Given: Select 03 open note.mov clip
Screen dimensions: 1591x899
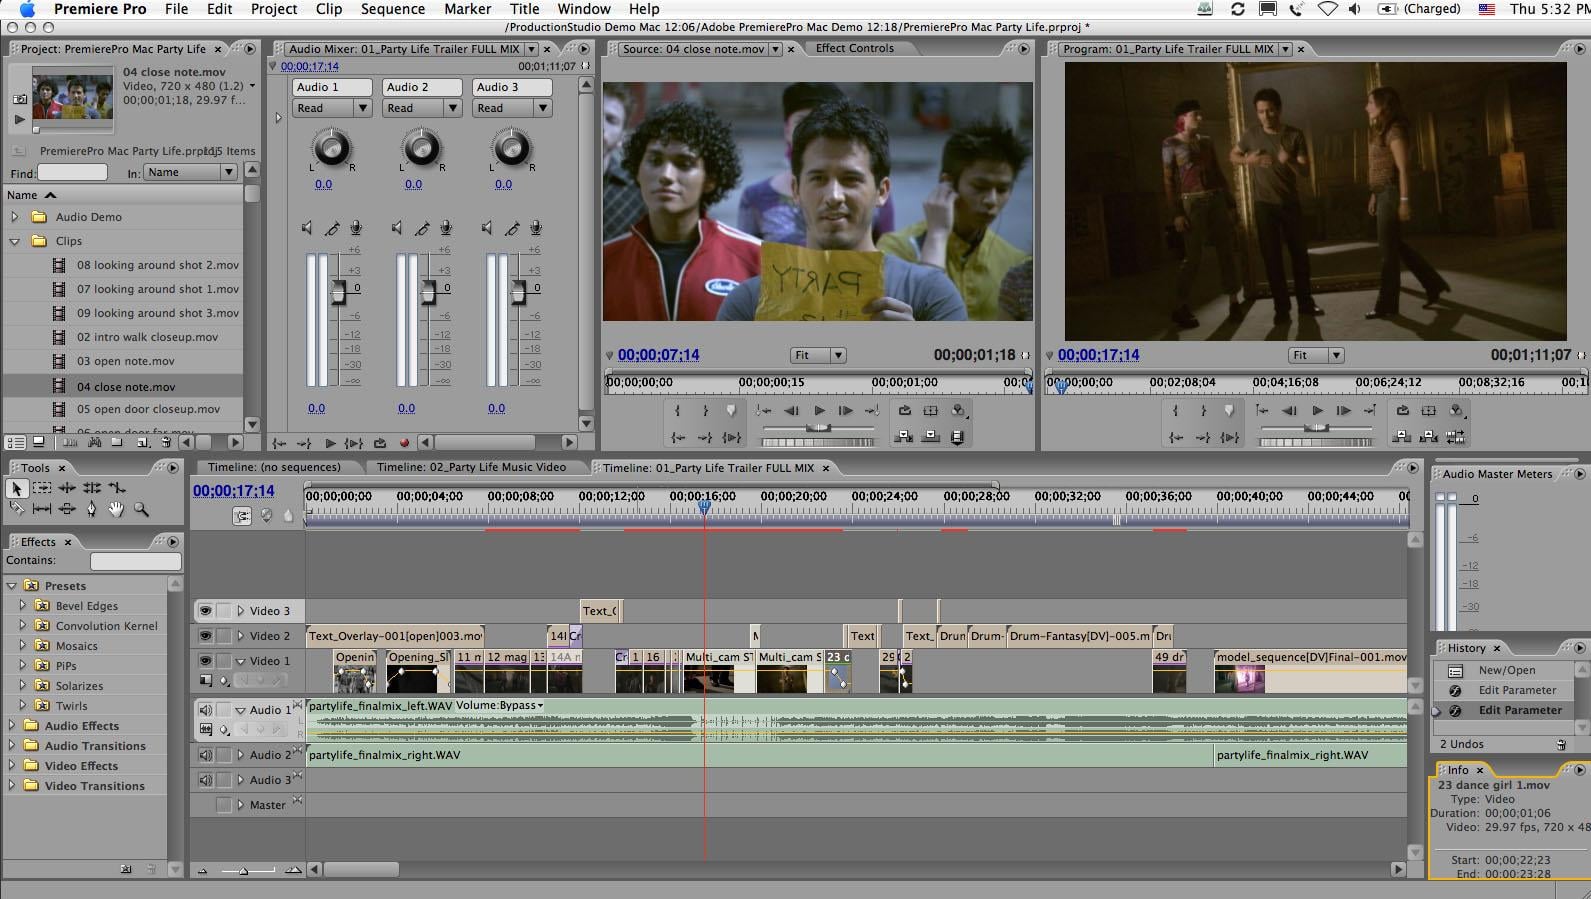Looking at the screenshot, I should coord(125,361).
